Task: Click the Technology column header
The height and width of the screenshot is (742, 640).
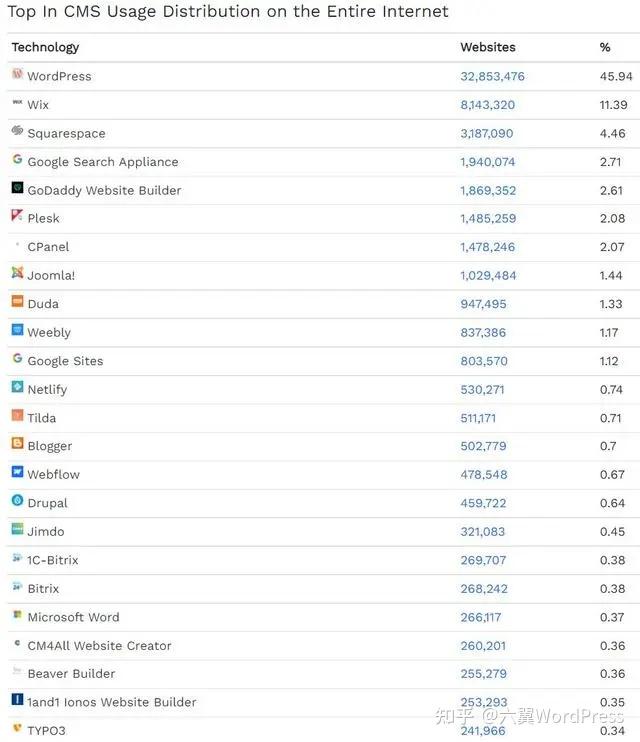Action: pos(45,47)
